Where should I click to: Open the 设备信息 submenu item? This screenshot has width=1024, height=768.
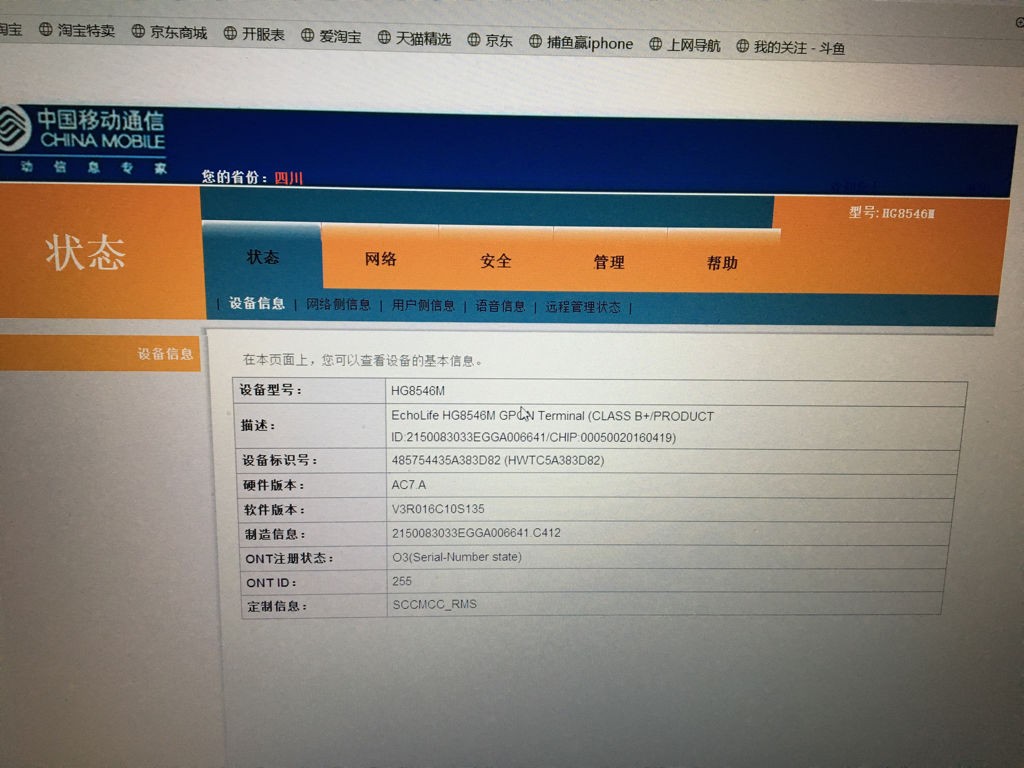257,304
